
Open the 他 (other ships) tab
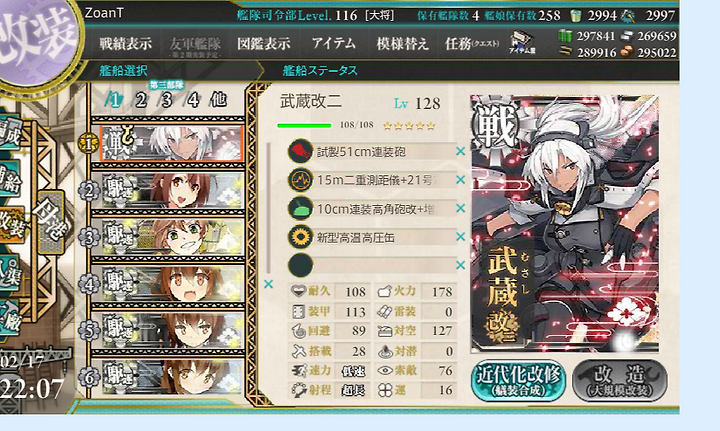tap(218, 100)
